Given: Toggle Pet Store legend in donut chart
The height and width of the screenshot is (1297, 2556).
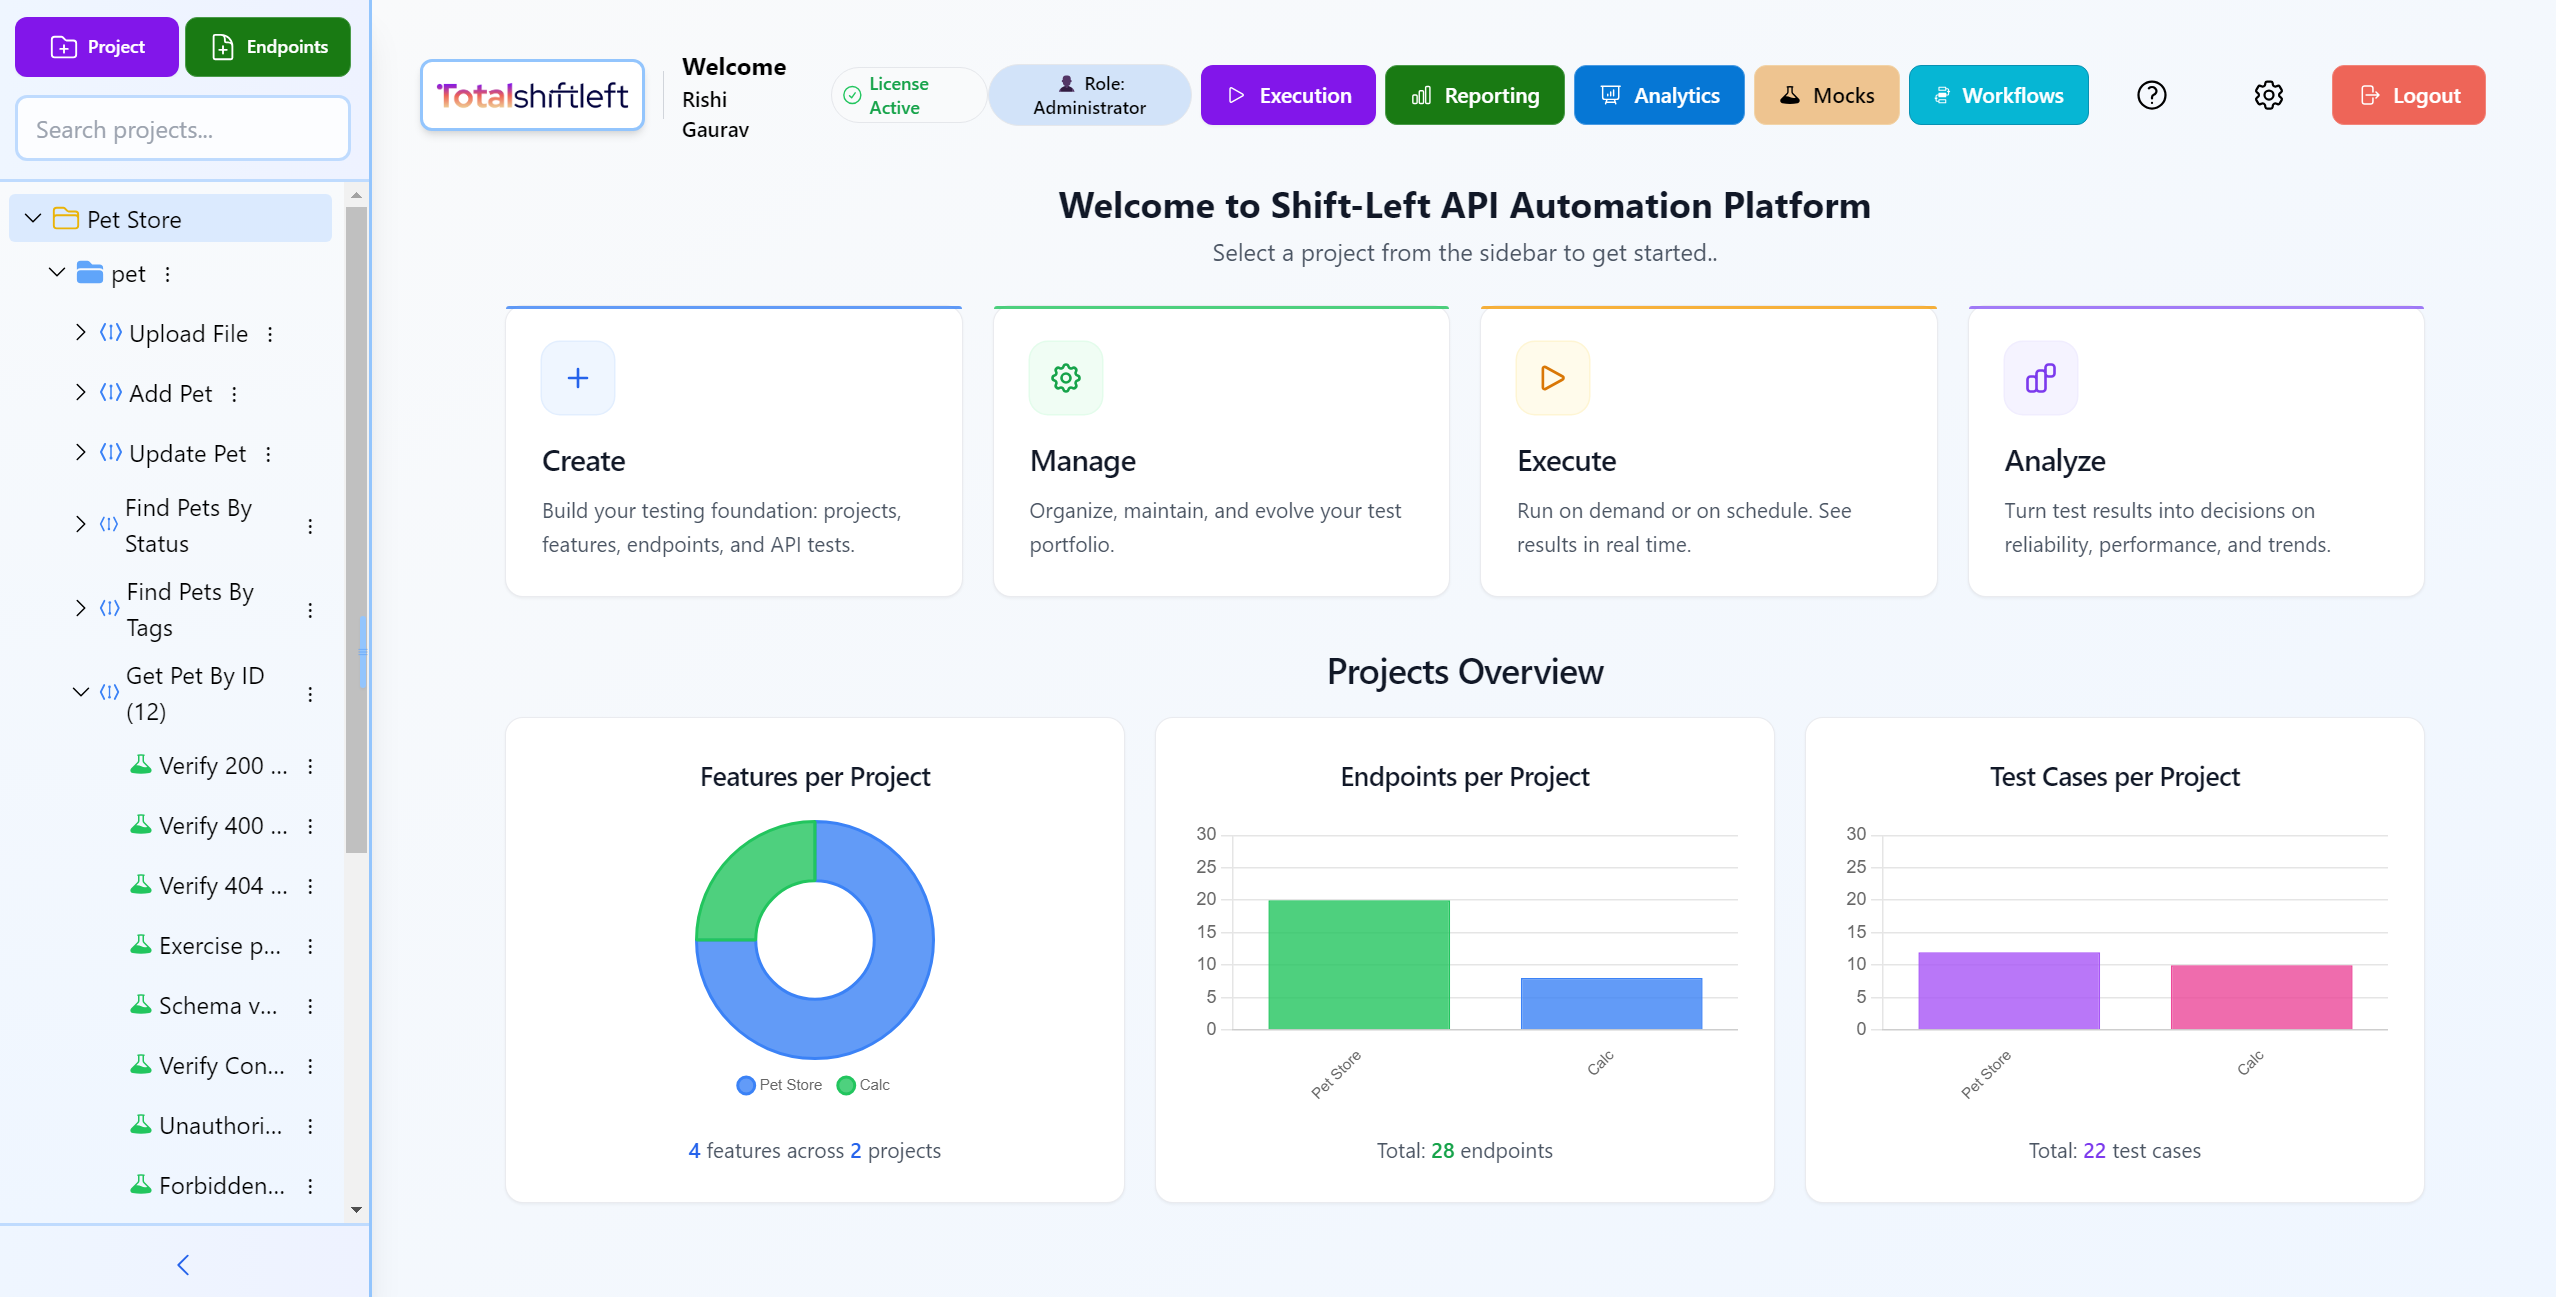Looking at the screenshot, I should pyautogui.click(x=779, y=1085).
